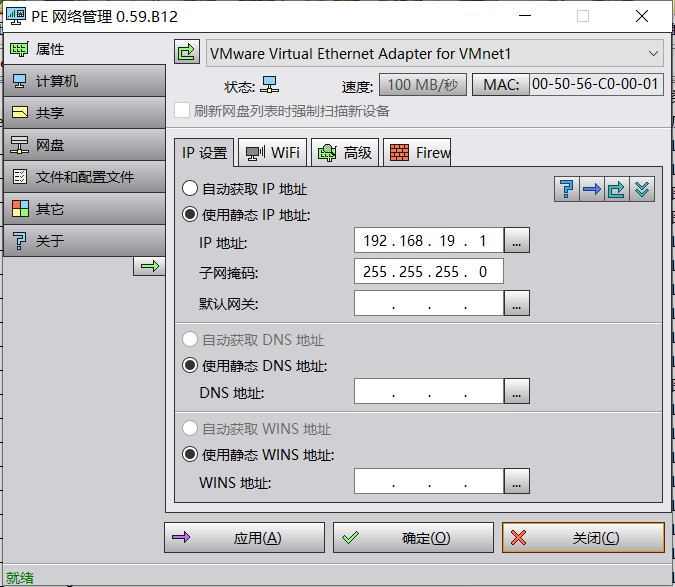
Task: Click the ellipsis button next to 默认网关
Action: (x=517, y=303)
